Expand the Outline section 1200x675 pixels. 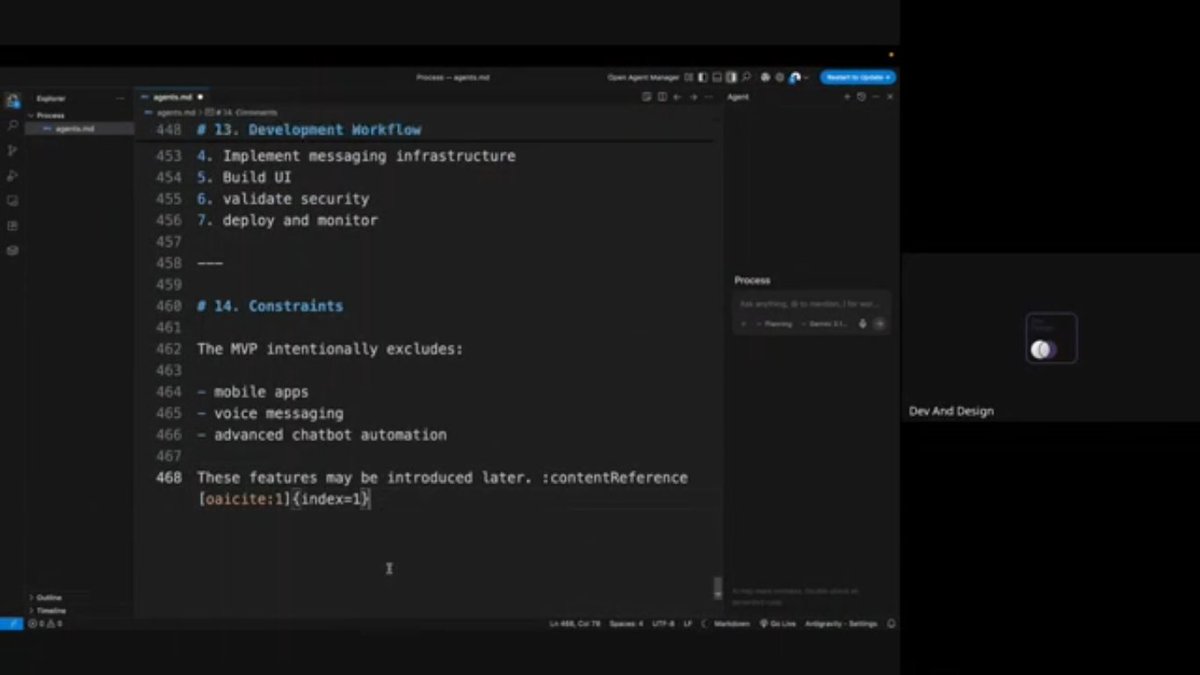pos(48,597)
